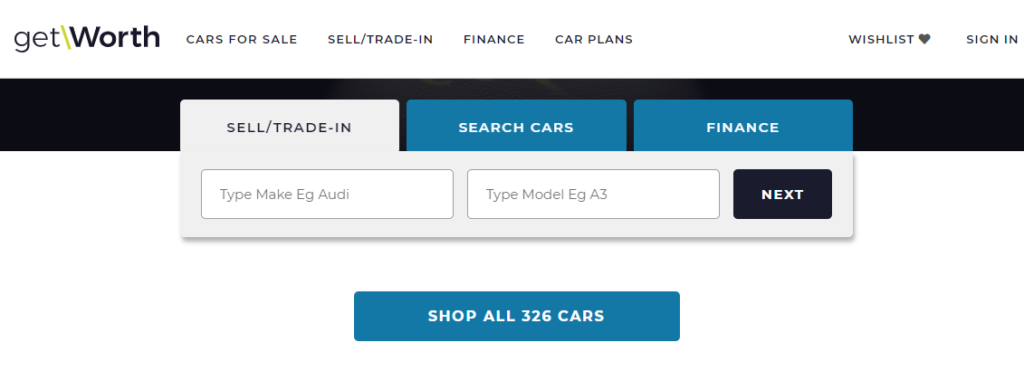This screenshot has width=1024, height=390.
Task: Focus the Type Make input field
Action: [327, 194]
